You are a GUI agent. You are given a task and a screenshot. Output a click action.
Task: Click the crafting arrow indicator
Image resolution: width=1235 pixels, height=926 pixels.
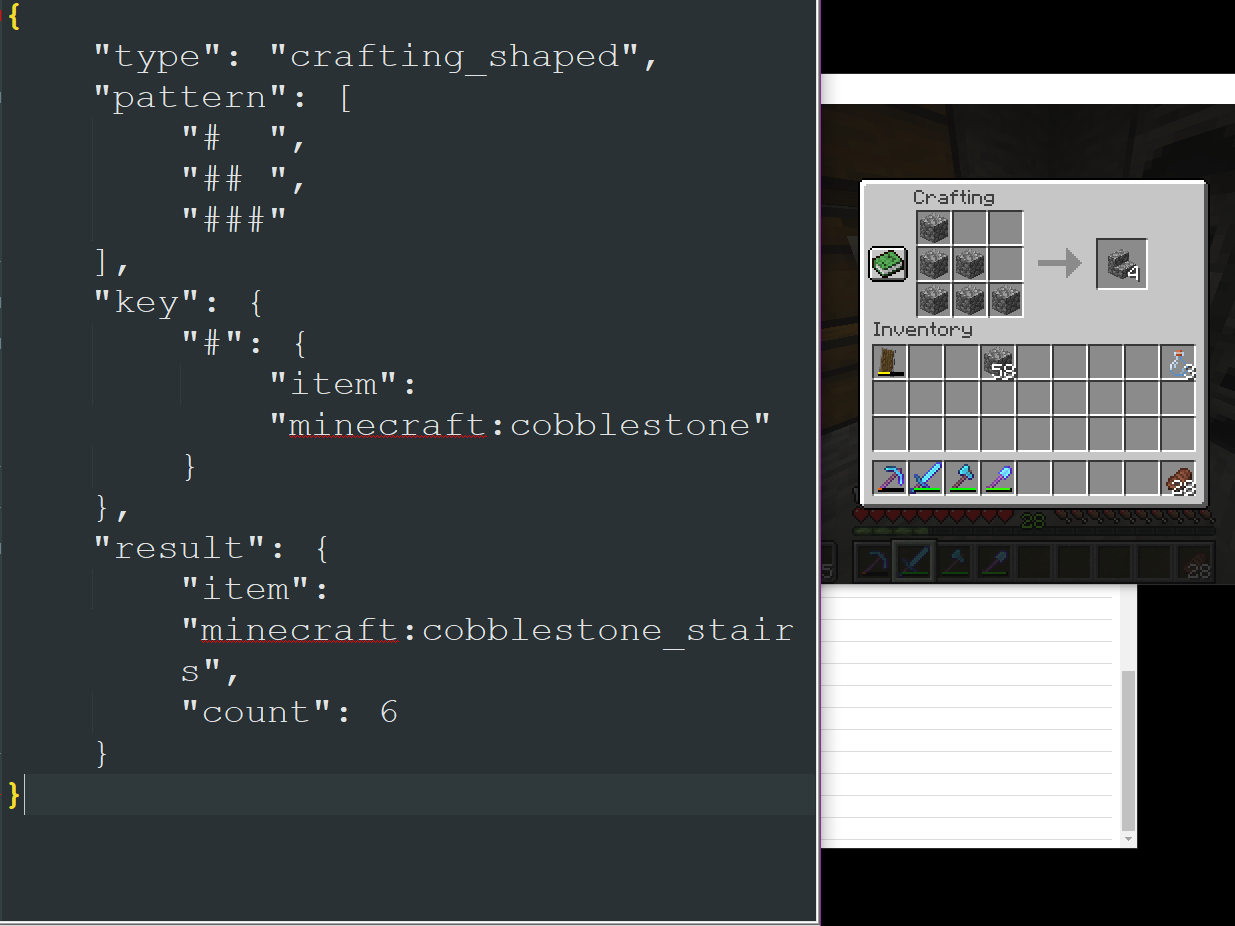pyautogui.click(x=1060, y=264)
